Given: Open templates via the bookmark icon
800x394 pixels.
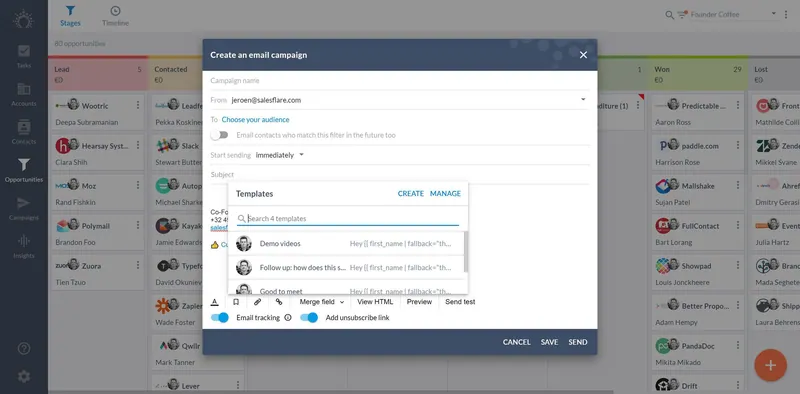Looking at the screenshot, I should [236, 302].
